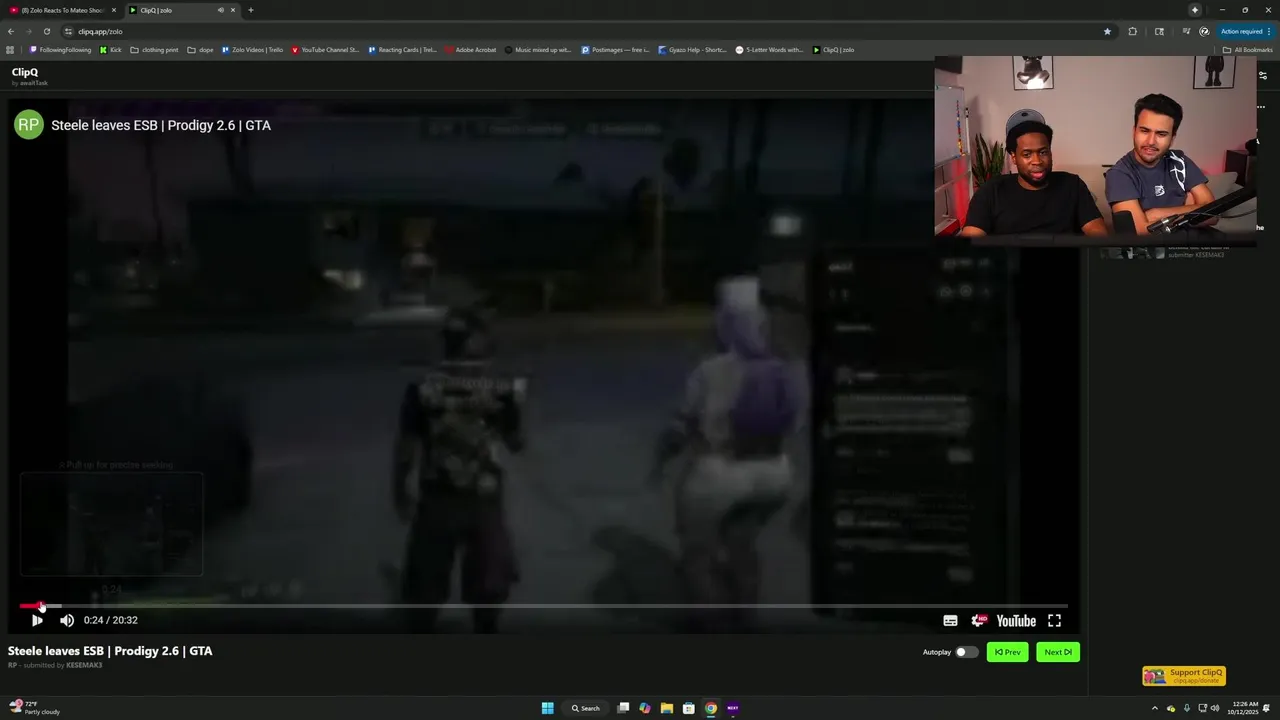The image size is (1280, 720).
Task: Open the Windows Start menu
Action: point(547,708)
